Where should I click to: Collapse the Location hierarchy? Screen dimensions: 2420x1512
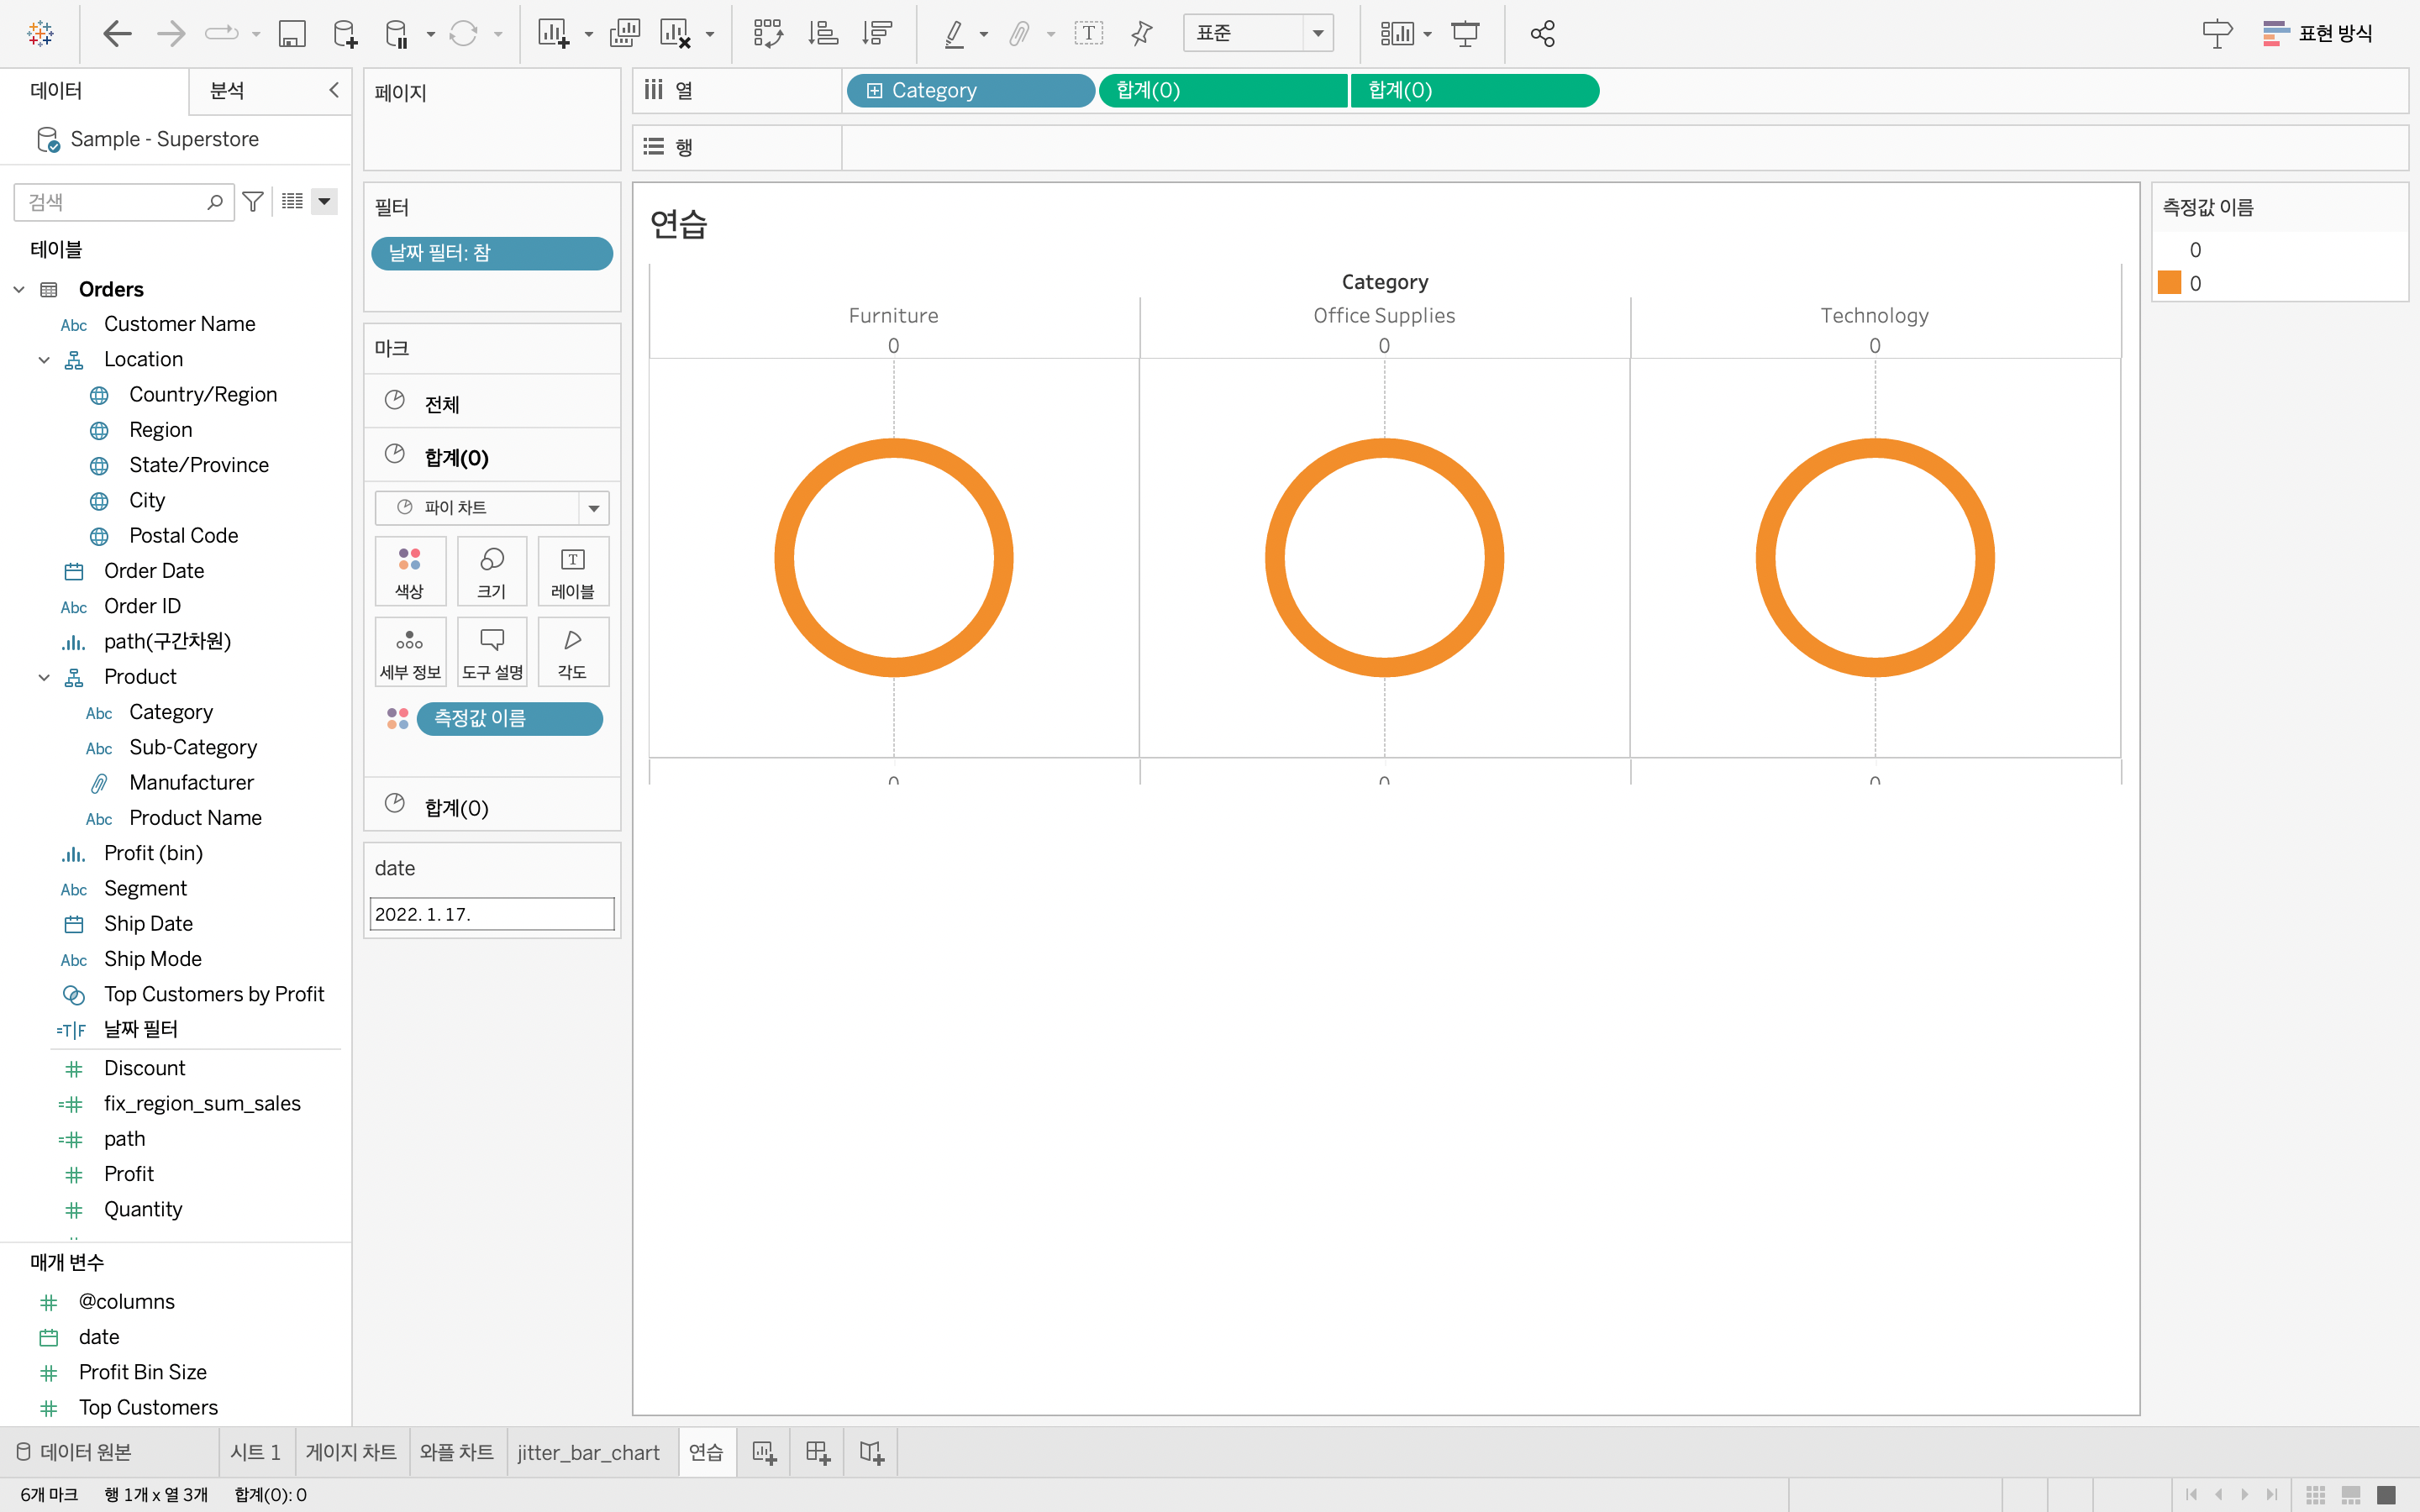[44, 360]
